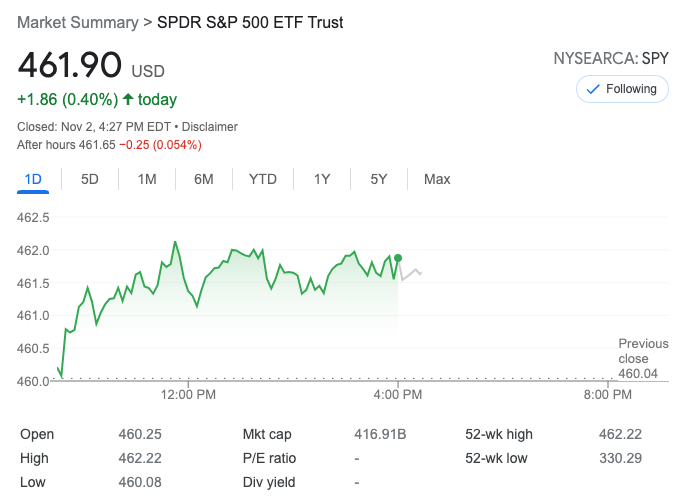Screen dimensions: 685x498
Task: Click the chart peak near 12:00 PM
Action: 175,242
